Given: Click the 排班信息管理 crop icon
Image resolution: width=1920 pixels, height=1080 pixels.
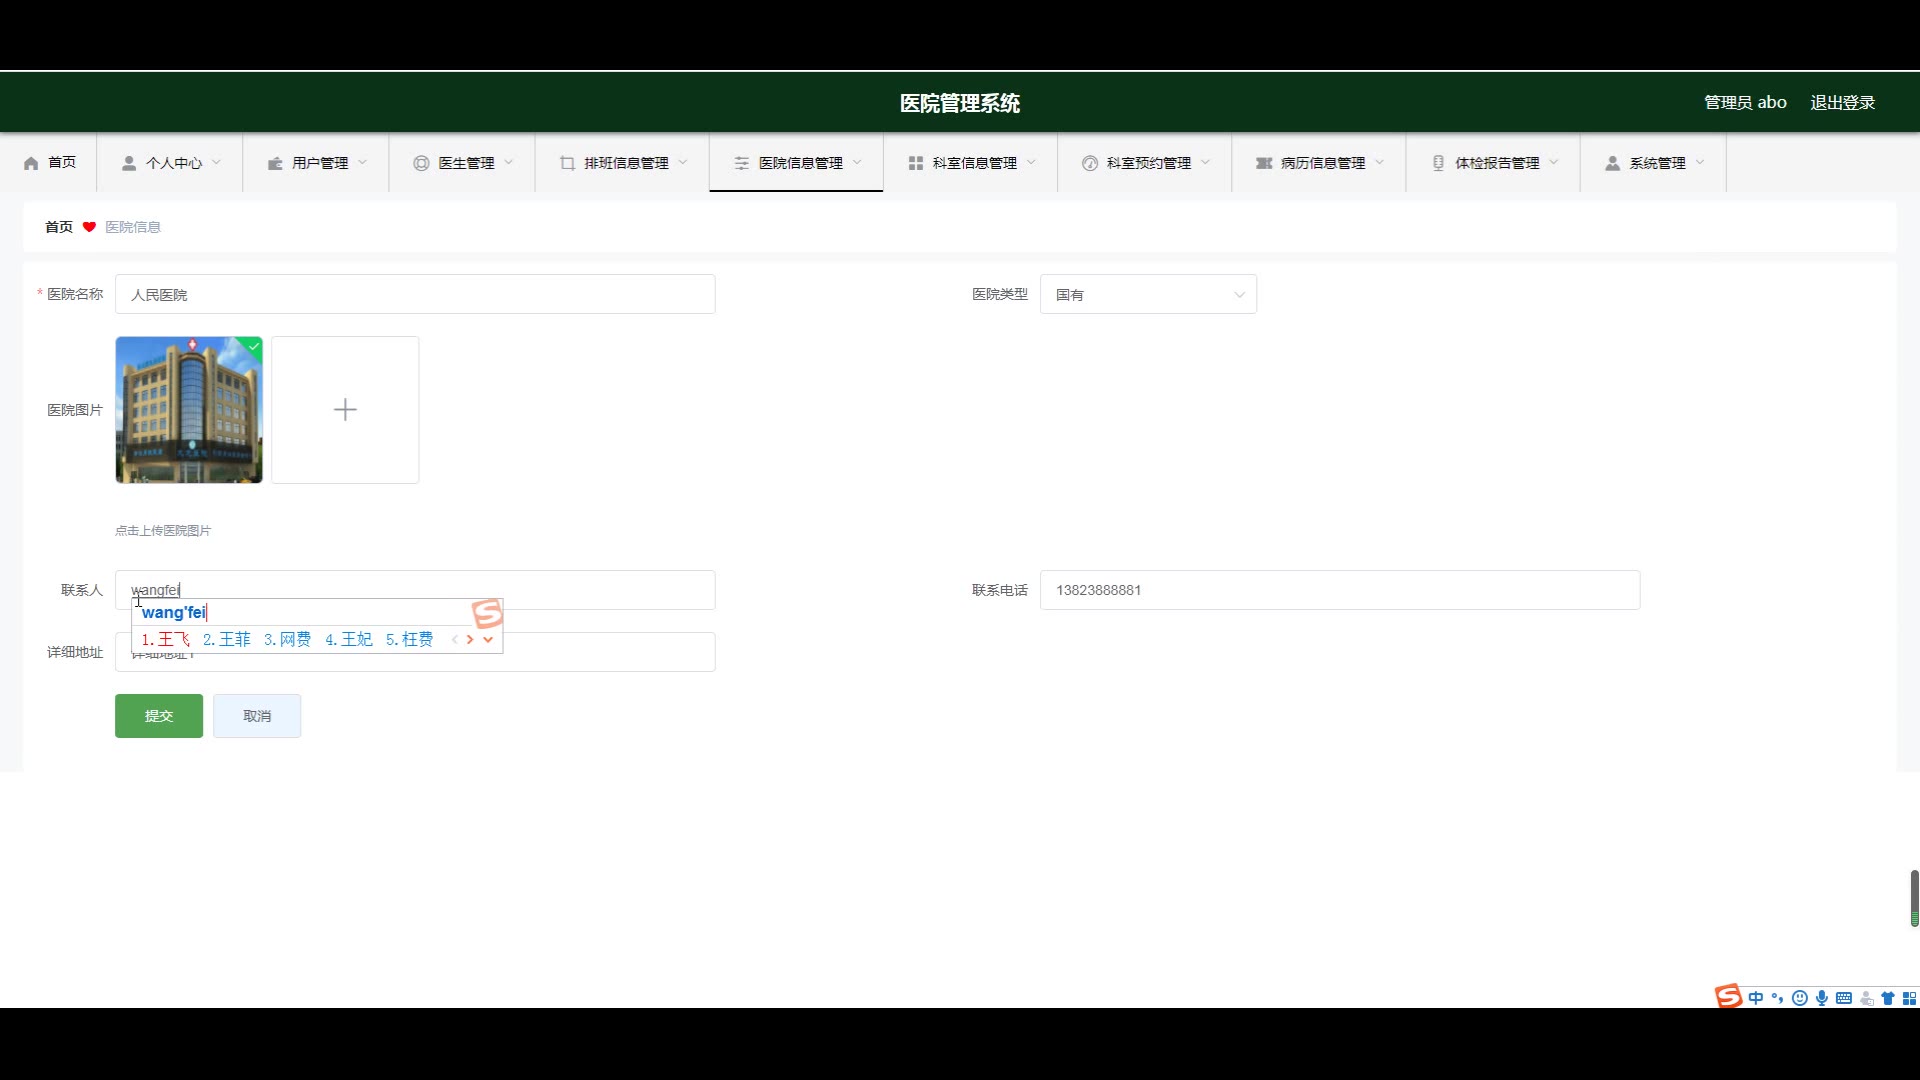Looking at the screenshot, I should [x=567, y=163].
